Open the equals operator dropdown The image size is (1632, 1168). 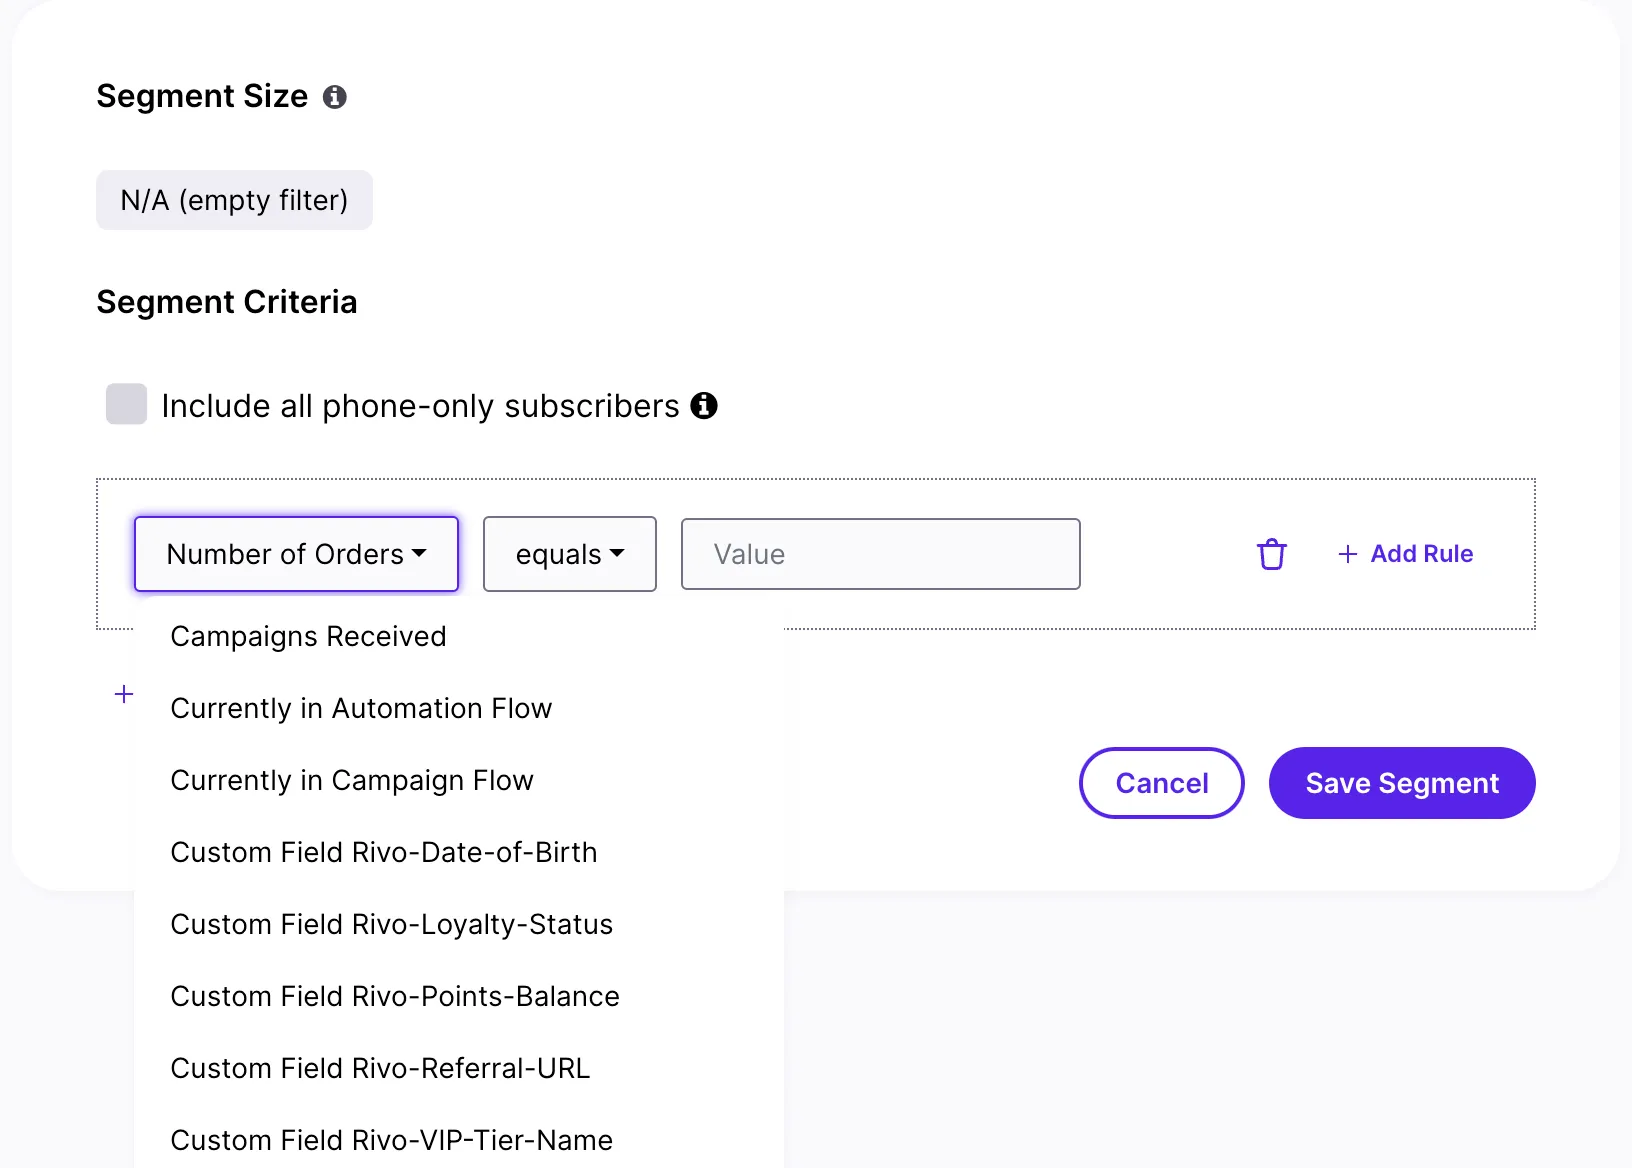(x=569, y=554)
